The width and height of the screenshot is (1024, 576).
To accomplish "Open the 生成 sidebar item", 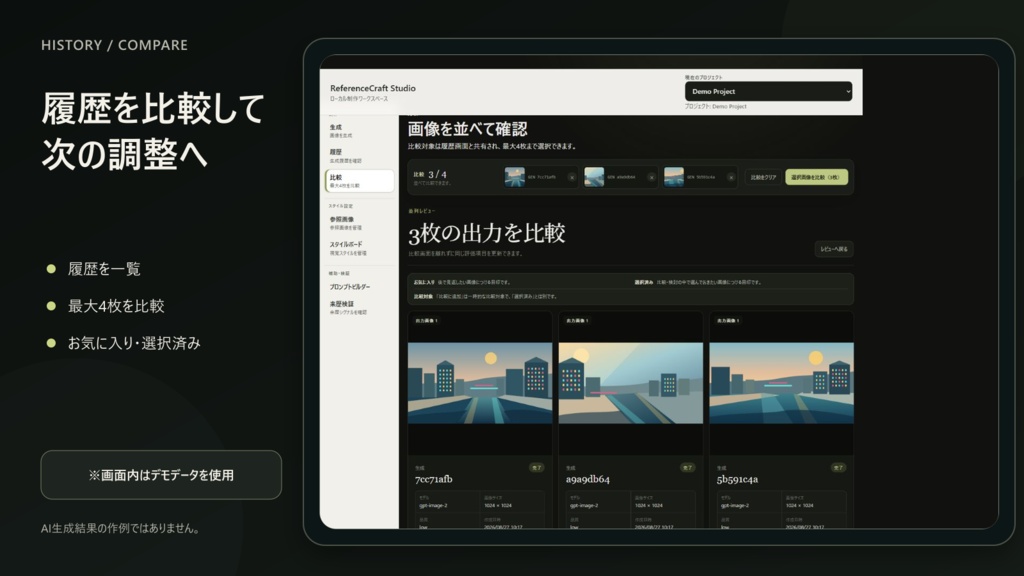I will pos(359,131).
